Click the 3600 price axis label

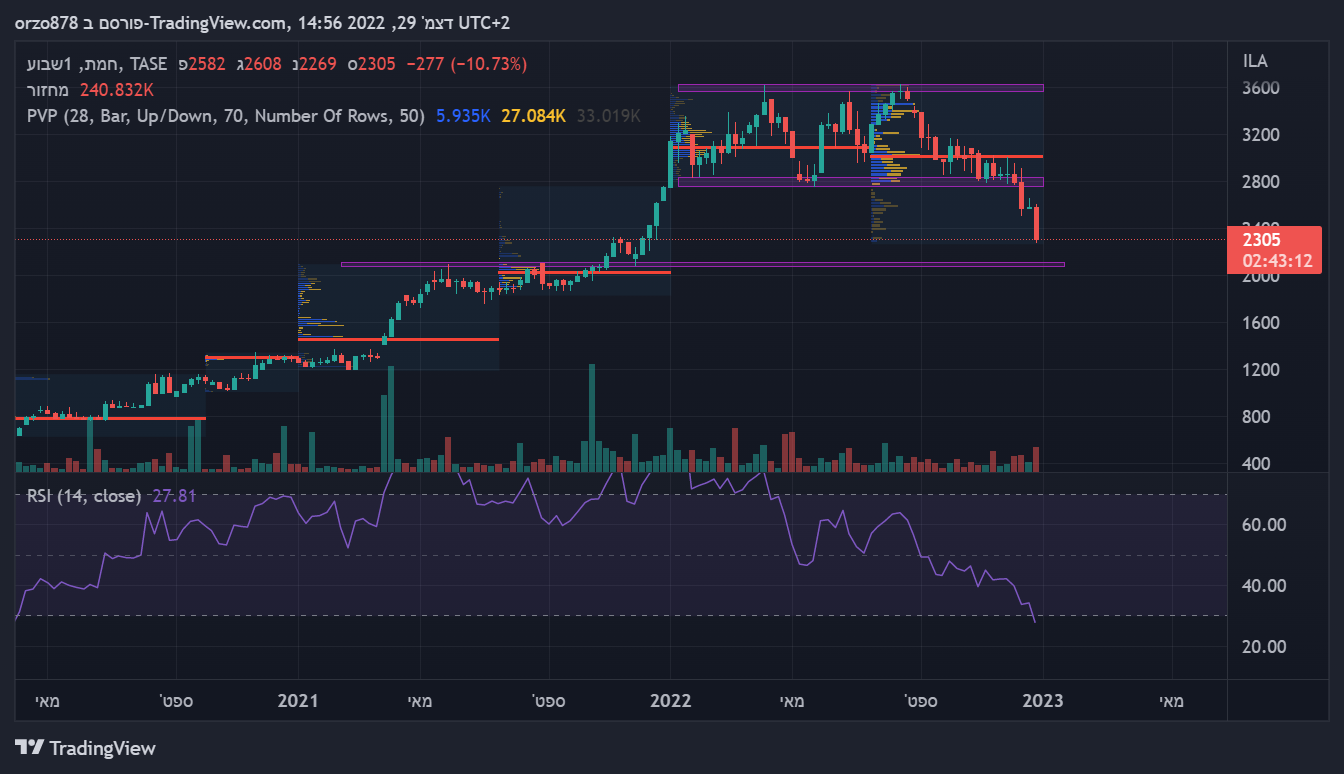[1259, 88]
